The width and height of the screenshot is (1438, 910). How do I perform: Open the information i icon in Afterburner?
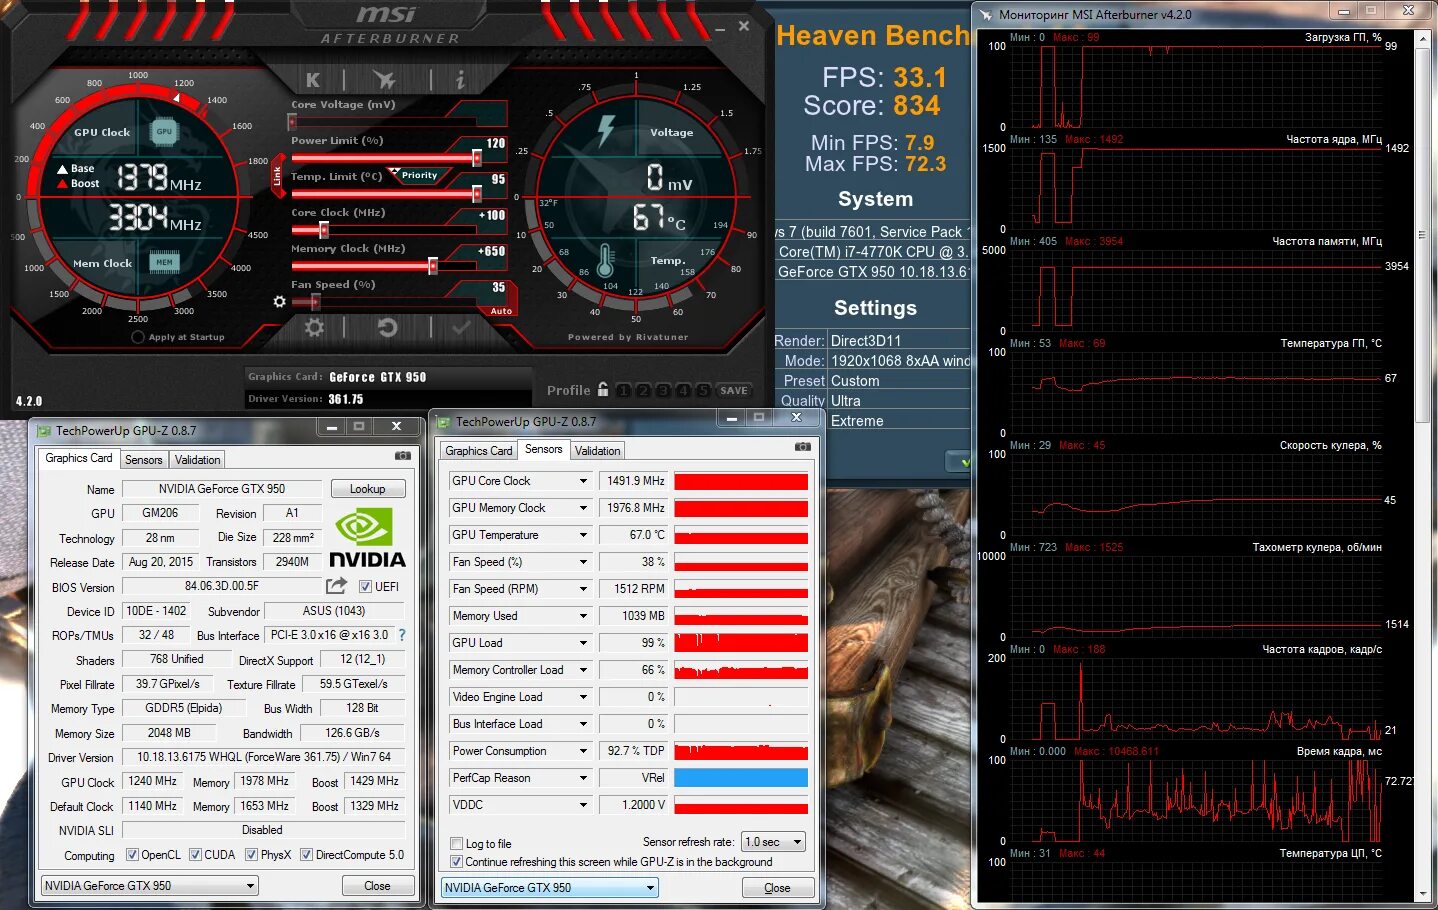click(x=460, y=79)
